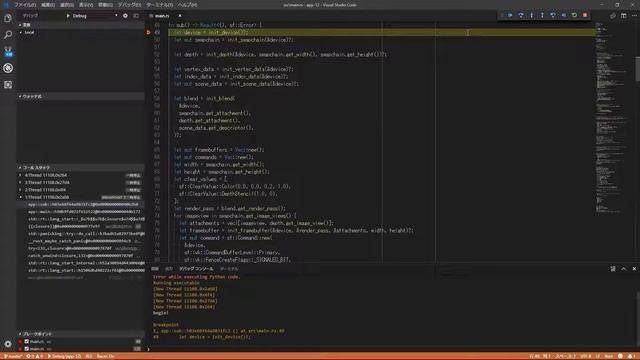Split the editor with the split icon
This screenshot has width=640, height=360.
click(623, 16)
